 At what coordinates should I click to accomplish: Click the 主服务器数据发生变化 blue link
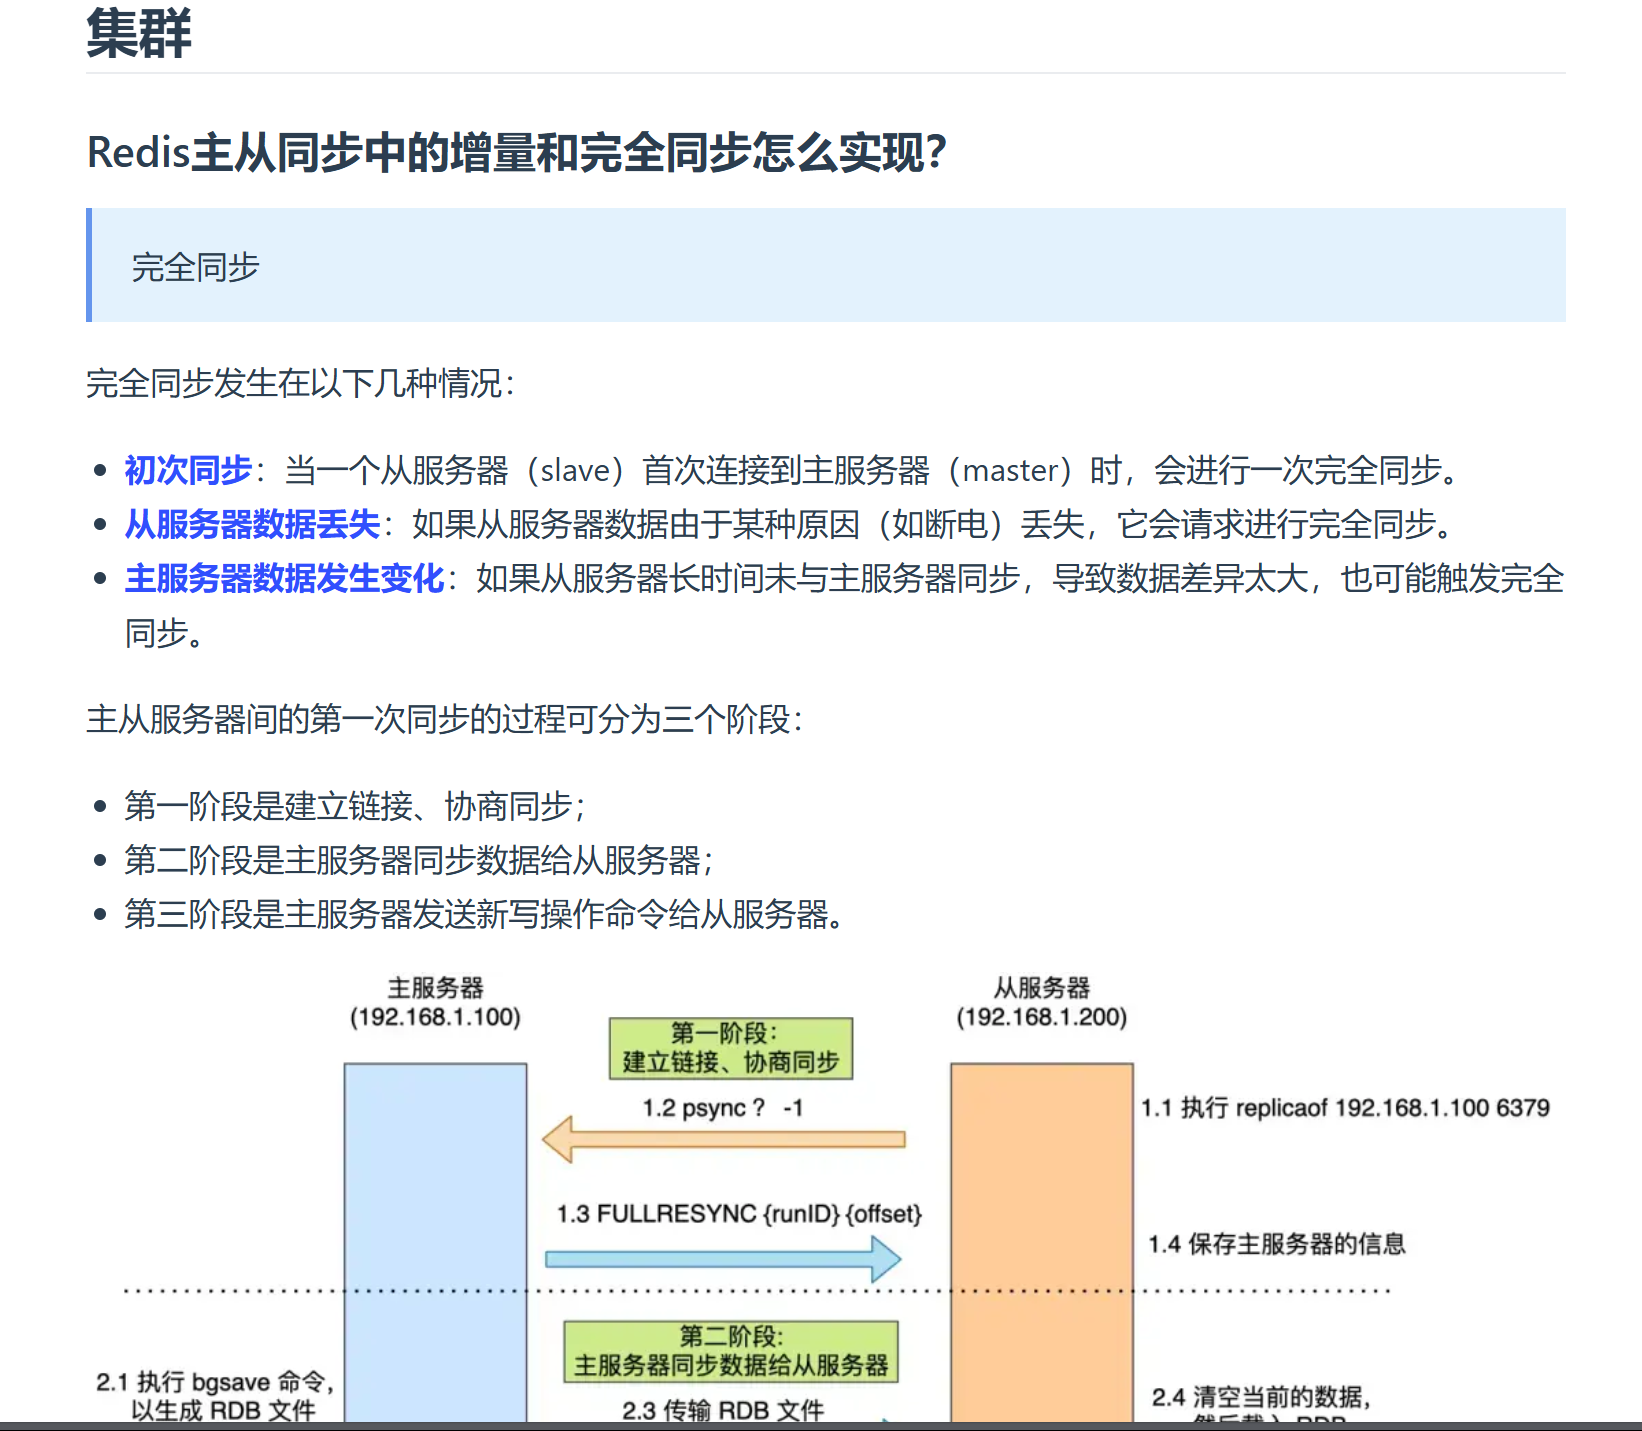pyautogui.click(x=283, y=578)
